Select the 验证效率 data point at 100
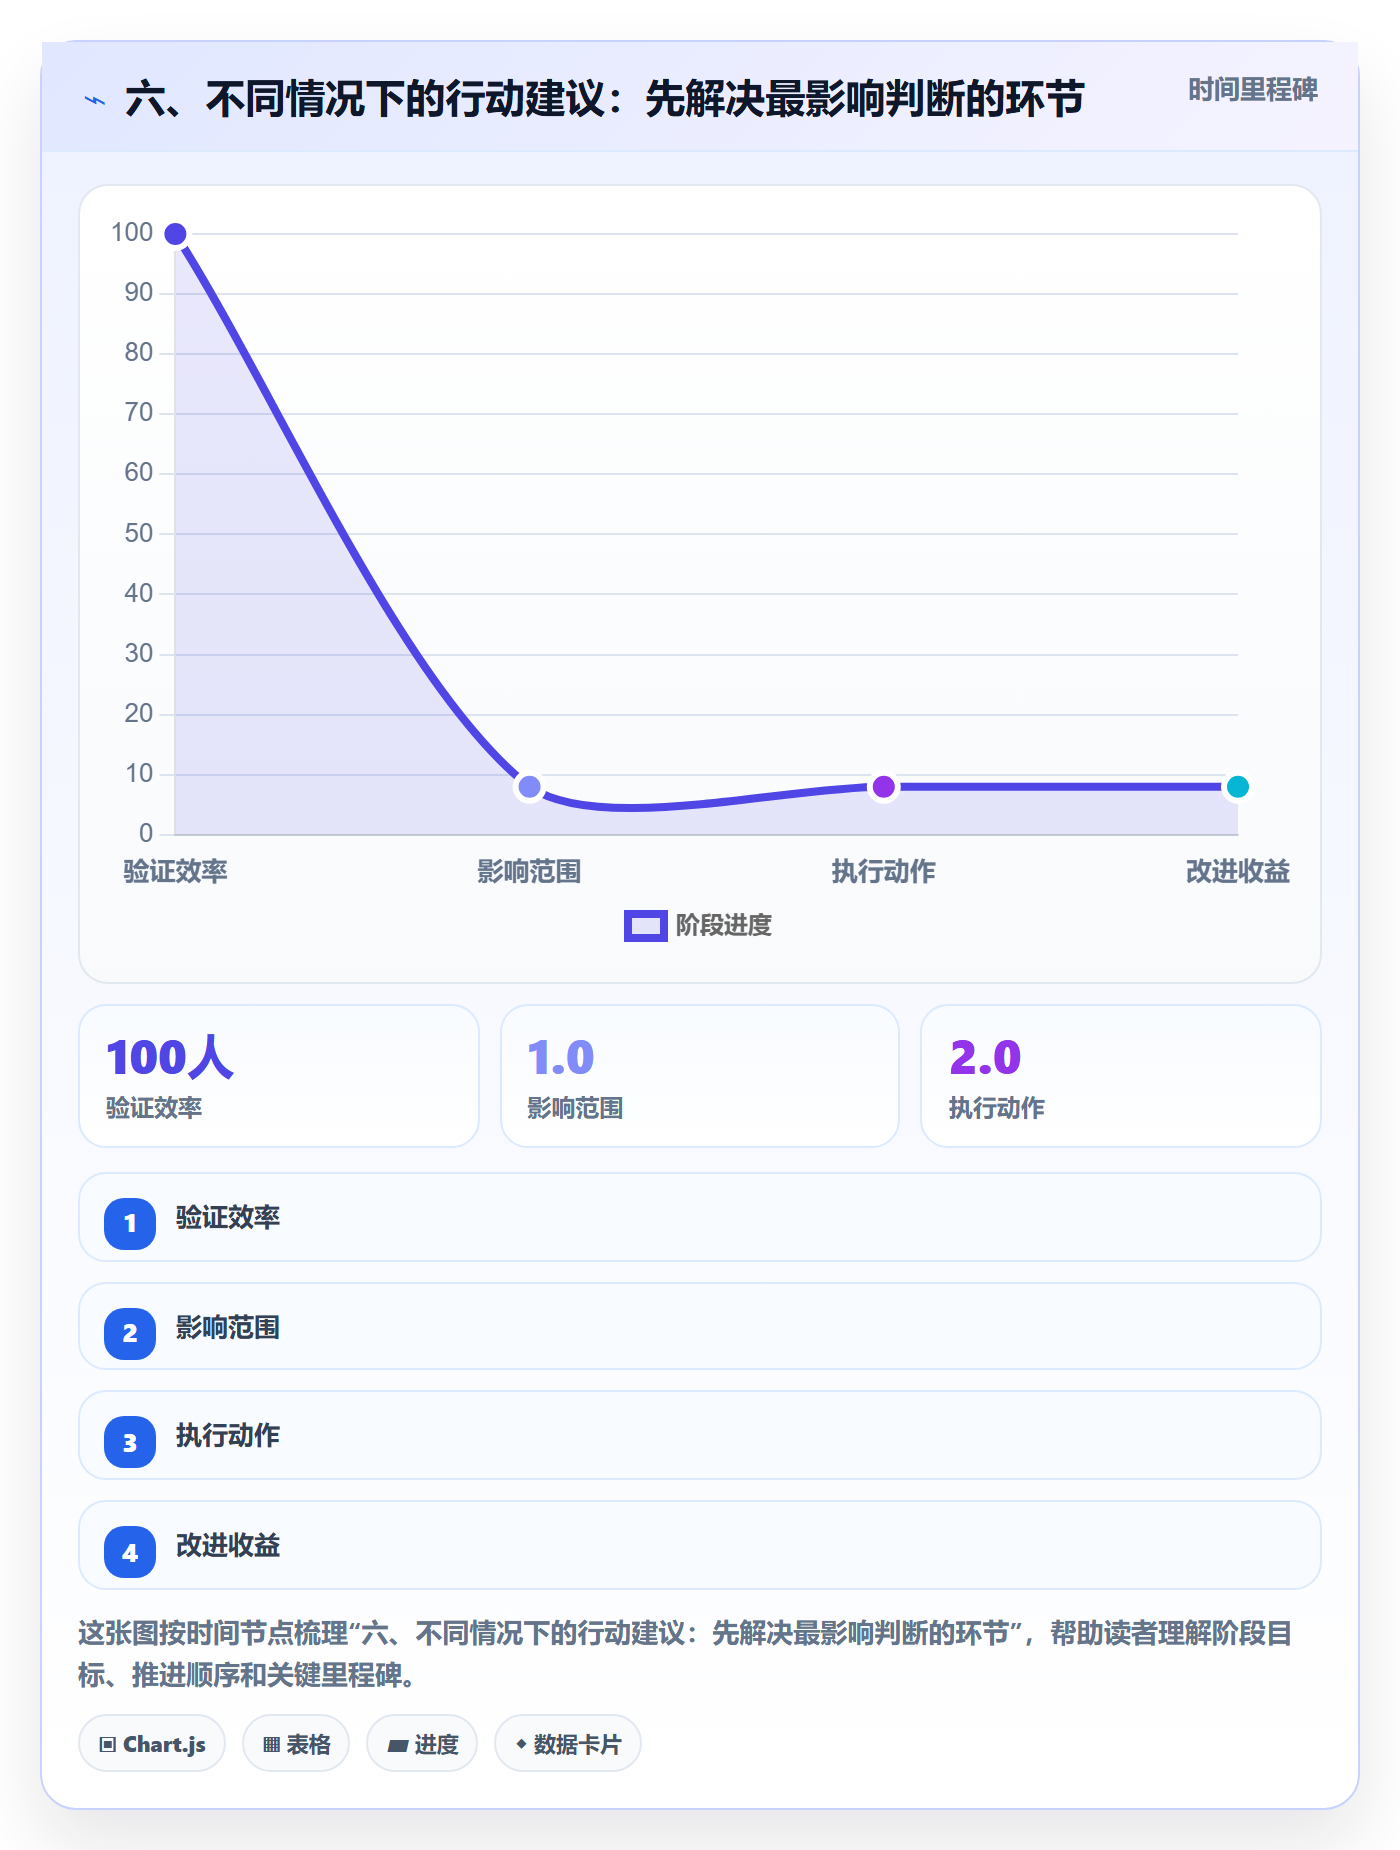 click(175, 234)
